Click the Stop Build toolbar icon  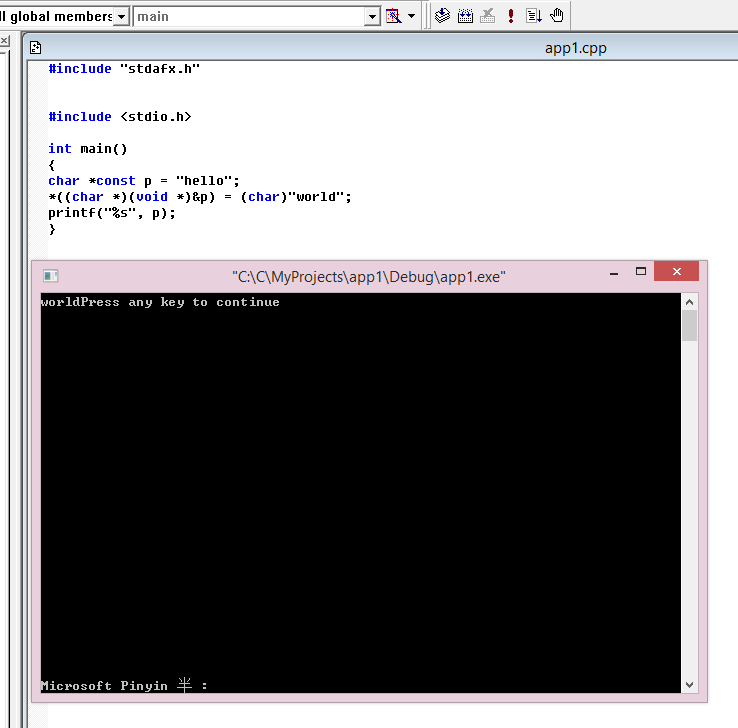(x=488, y=16)
